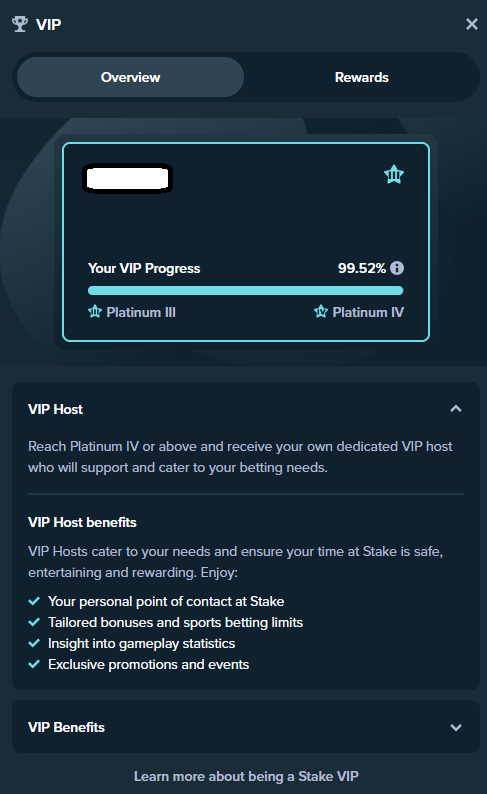Image resolution: width=487 pixels, height=794 pixels.
Task: Click the VIP progress bar
Action: tap(246, 290)
